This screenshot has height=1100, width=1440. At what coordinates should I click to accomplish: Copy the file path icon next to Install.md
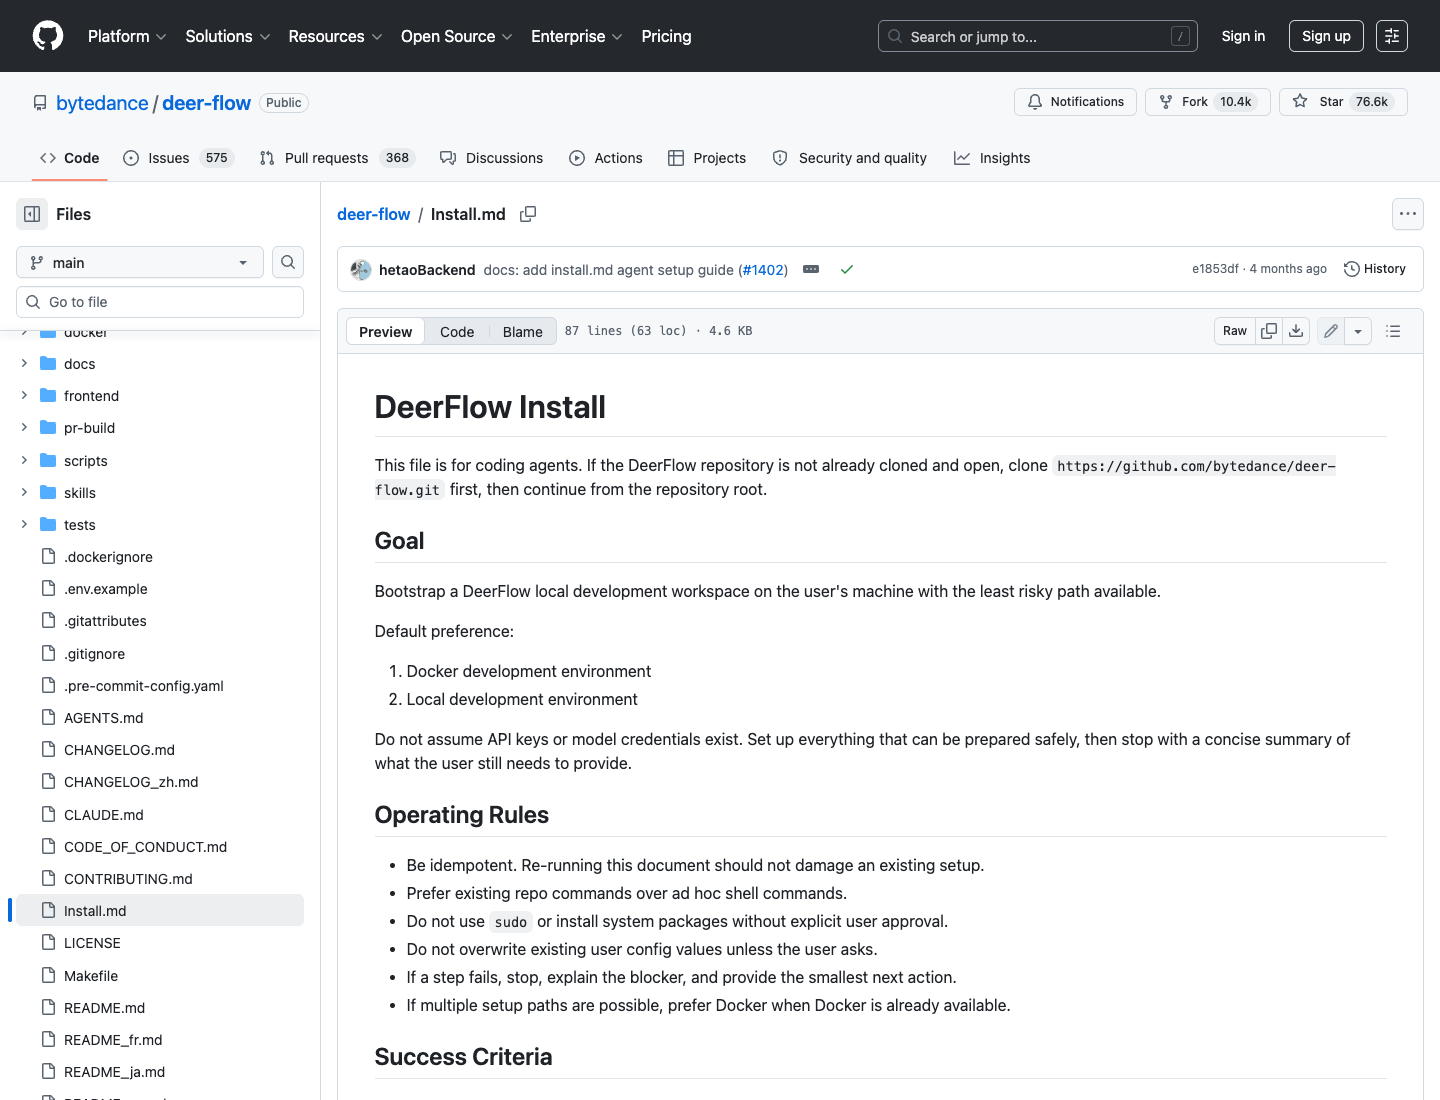coord(528,214)
